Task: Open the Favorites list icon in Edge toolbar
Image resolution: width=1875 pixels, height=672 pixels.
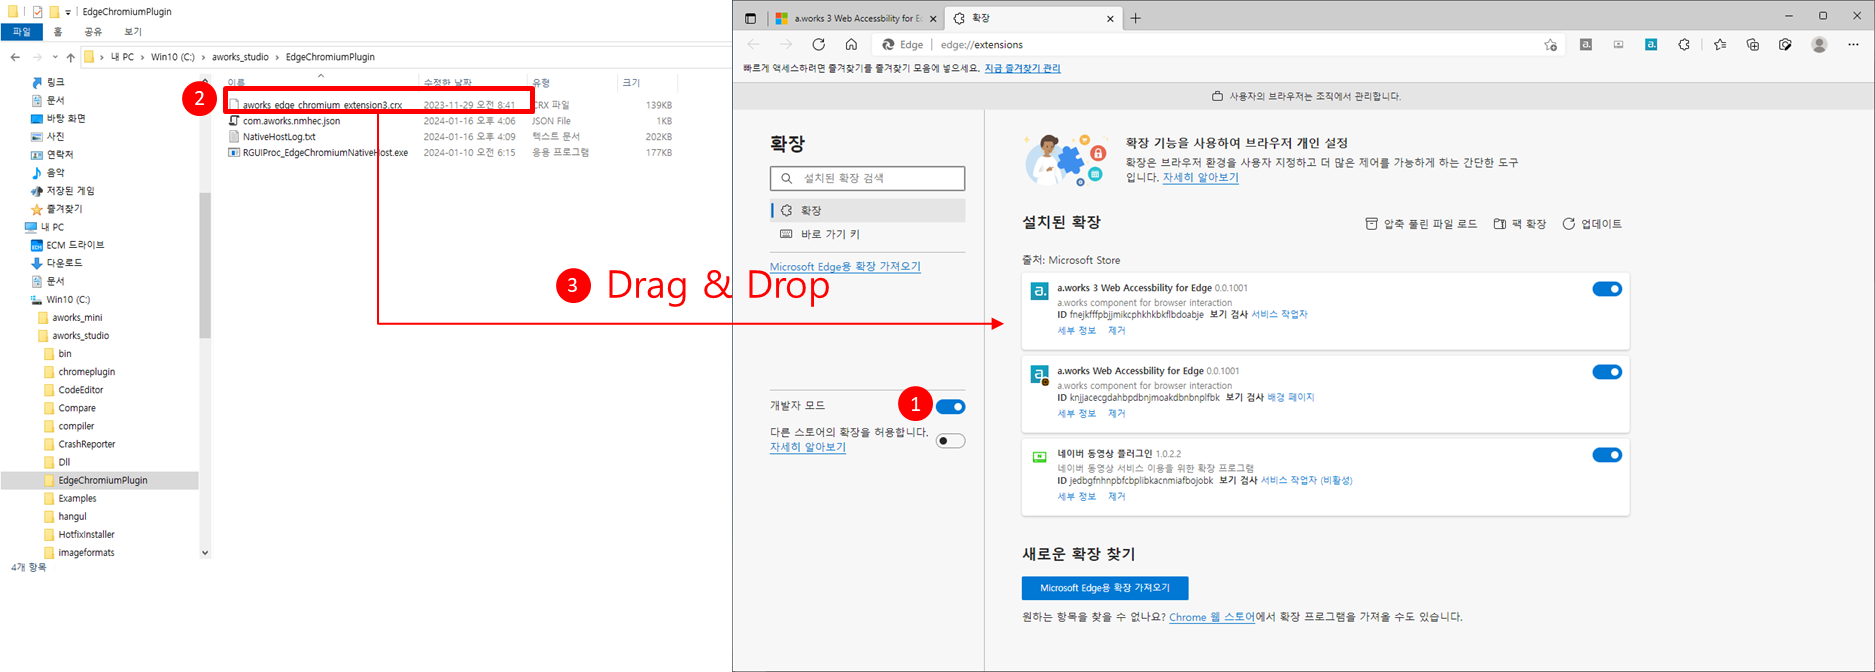Action: [x=1719, y=45]
